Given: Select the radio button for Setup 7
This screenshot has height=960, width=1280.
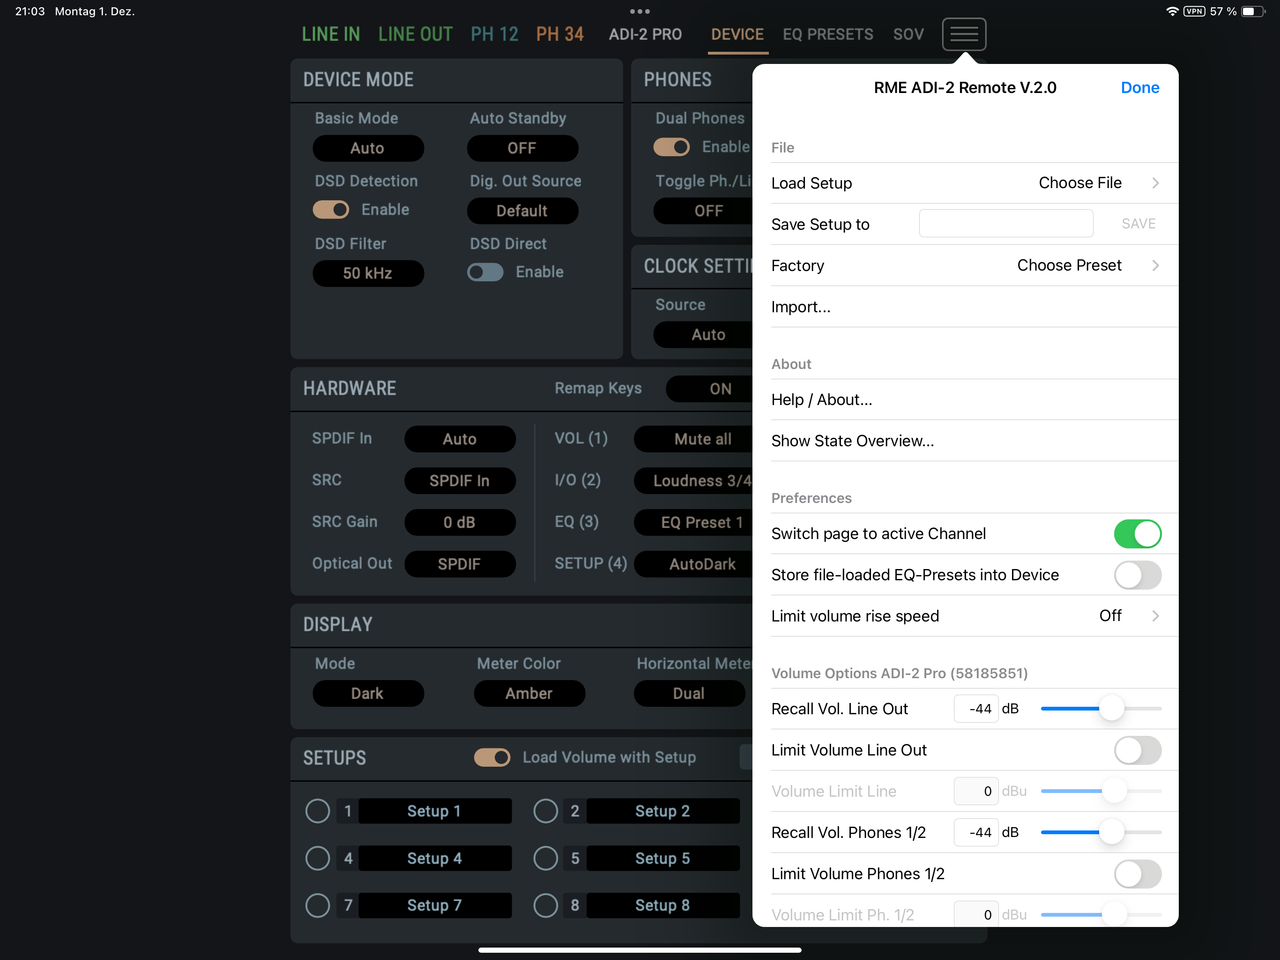Looking at the screenshot, I should coord(318,905).
